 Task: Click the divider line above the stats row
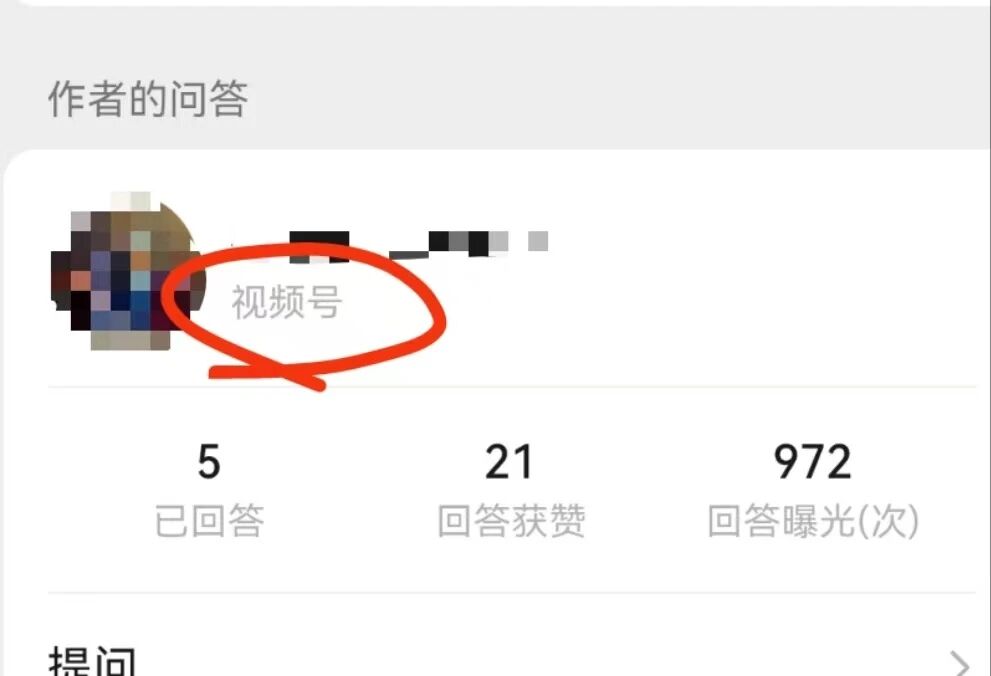point(512,387)
